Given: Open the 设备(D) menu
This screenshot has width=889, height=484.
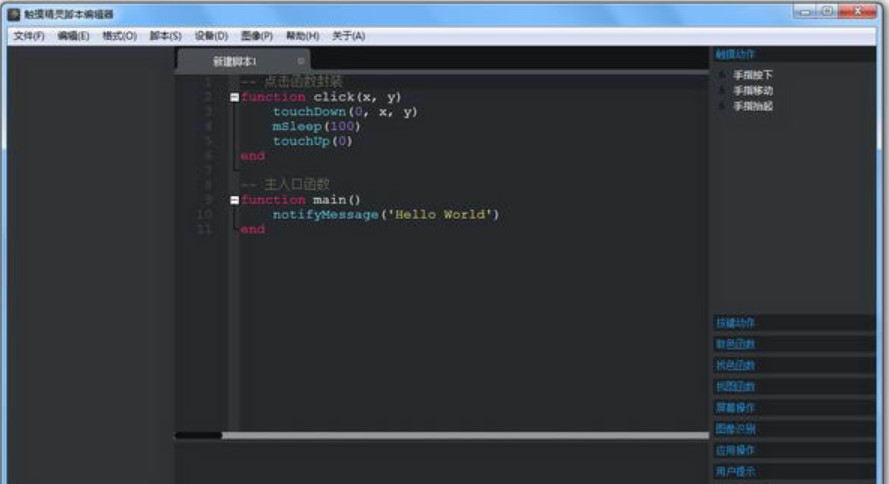Looking at the screenshot, I should (x=211, y=36).
